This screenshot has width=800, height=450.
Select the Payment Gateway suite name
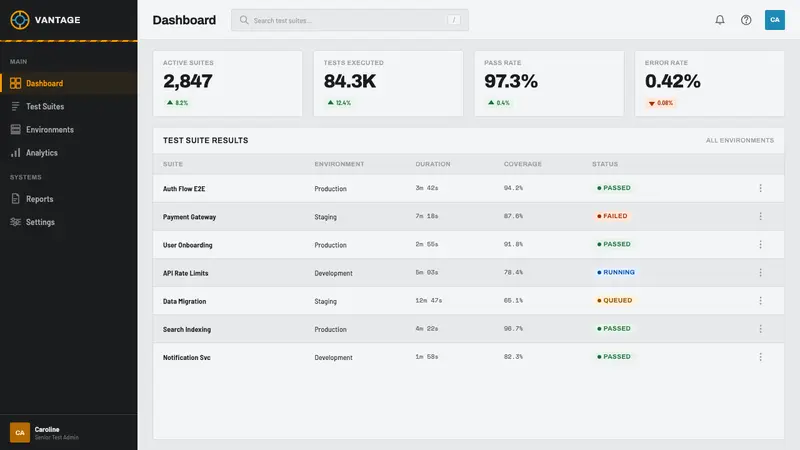click(x=189, y=217)
